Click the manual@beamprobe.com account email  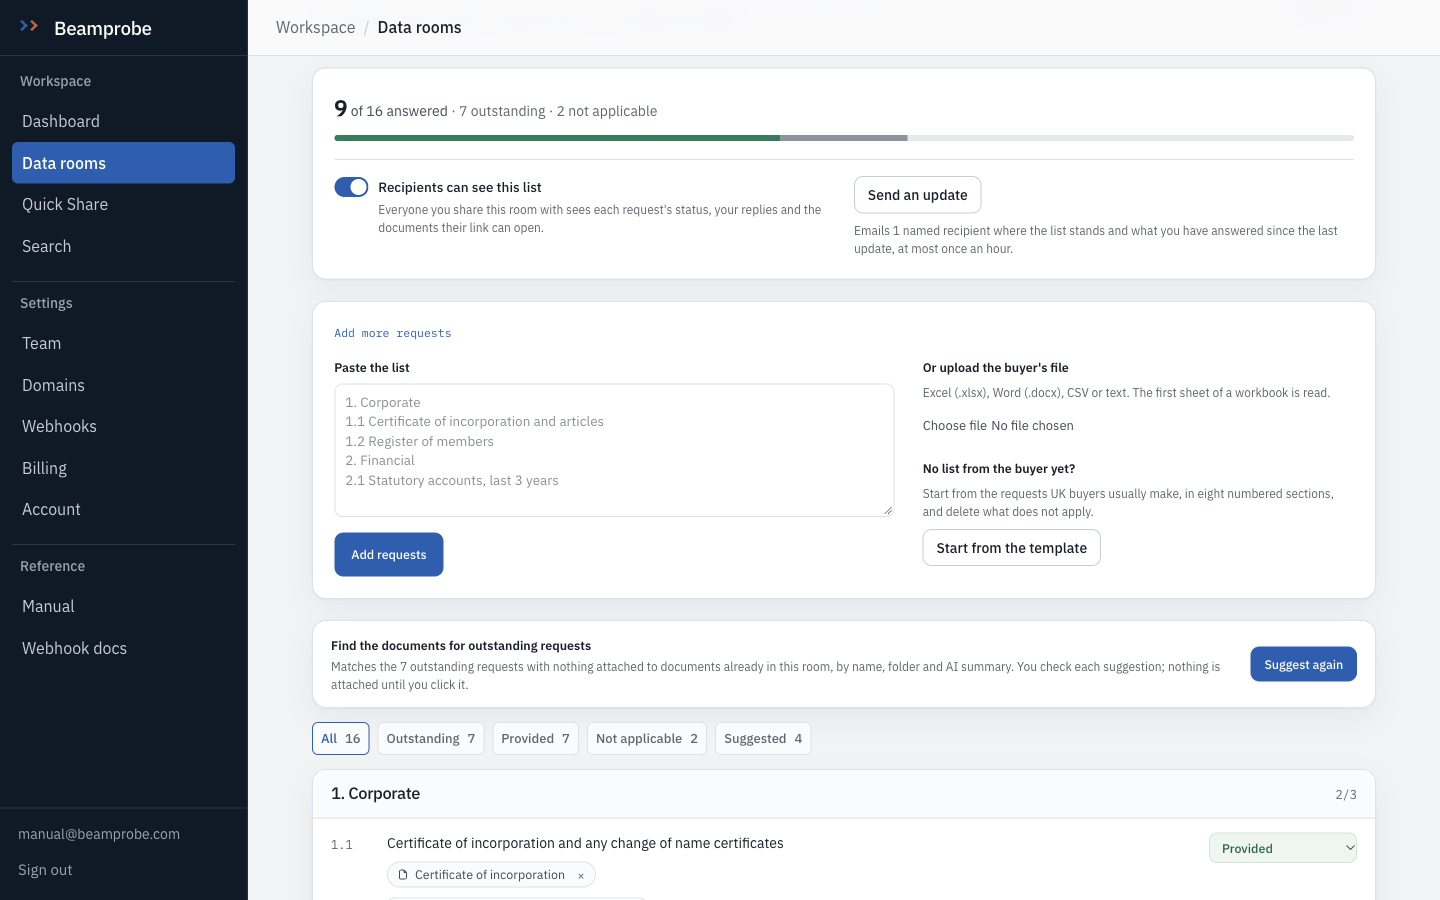click(x=99, y=834)
